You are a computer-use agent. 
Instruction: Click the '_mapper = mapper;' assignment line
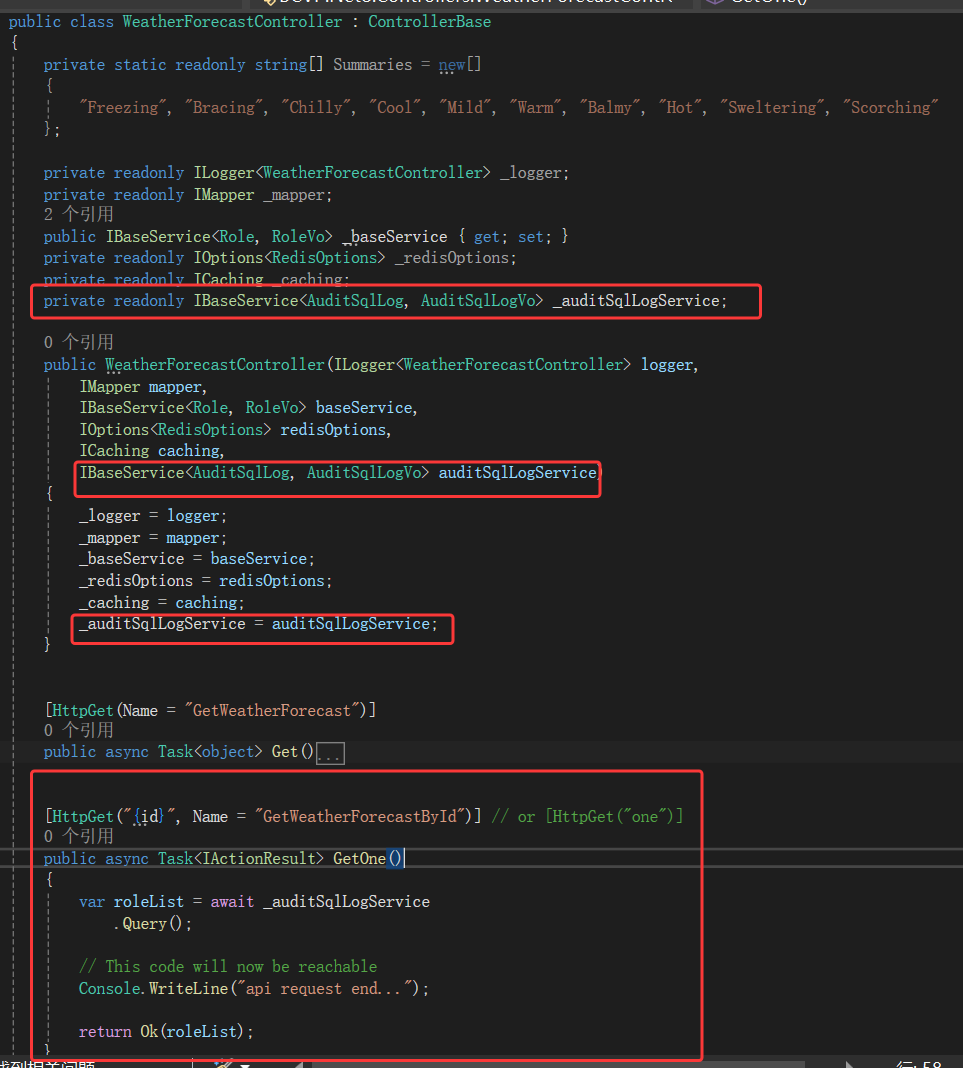153,538
